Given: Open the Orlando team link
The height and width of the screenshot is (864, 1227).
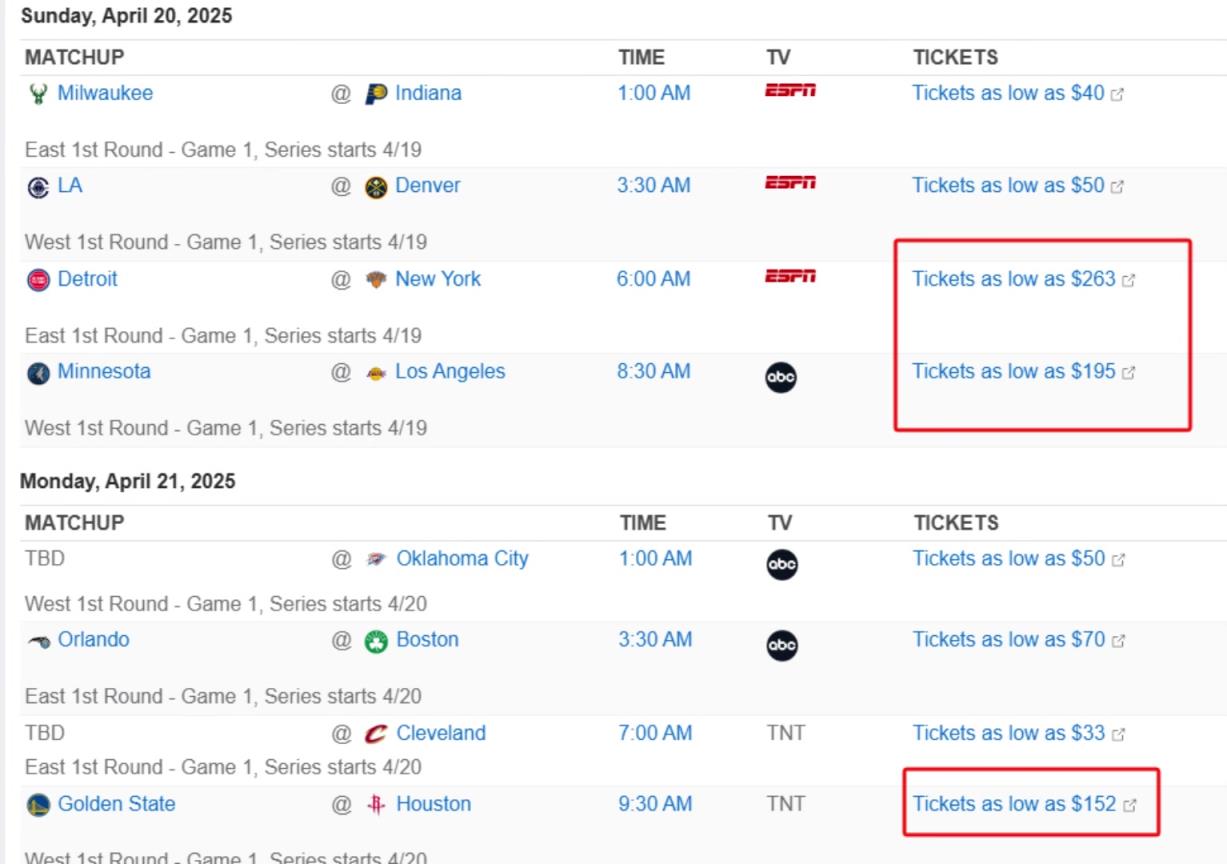Looking at the screenshot, I should coord(93,640).
